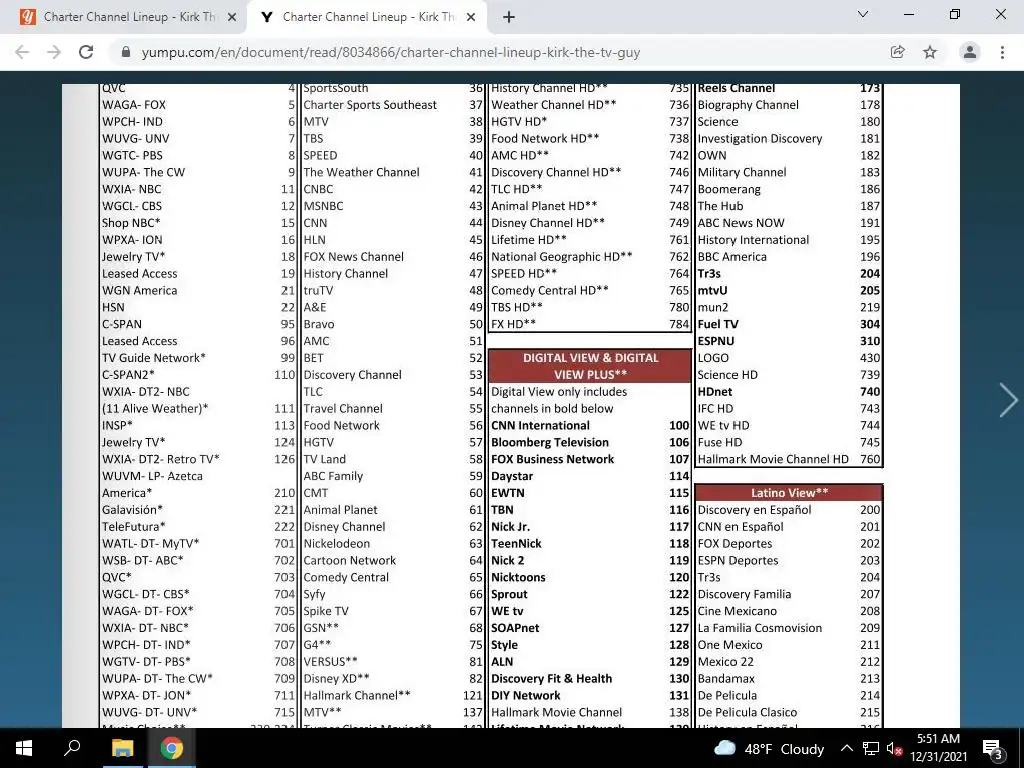Click the ESPN Deportes entry
The height and width of the screenshot is (768, 1024).
point(738,560)
